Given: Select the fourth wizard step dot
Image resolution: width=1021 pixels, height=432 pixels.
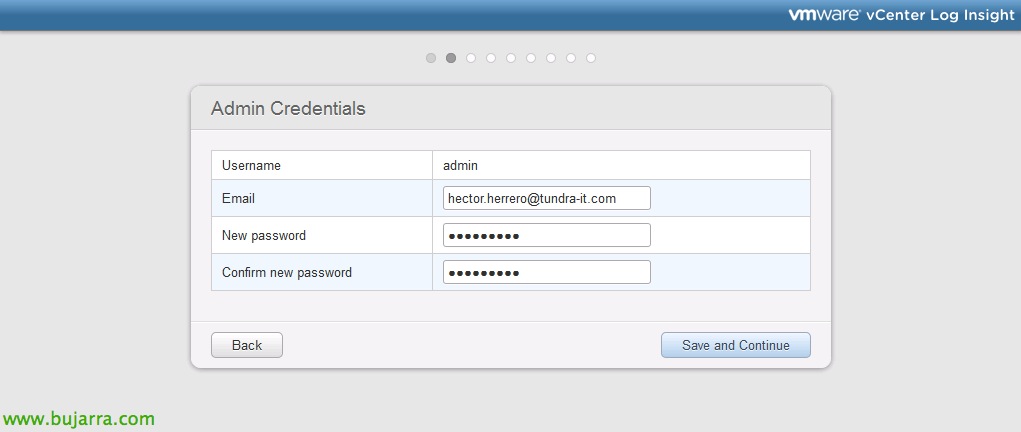Looking at the screenshot, I should pyautogui.click(x=491, y=58).
